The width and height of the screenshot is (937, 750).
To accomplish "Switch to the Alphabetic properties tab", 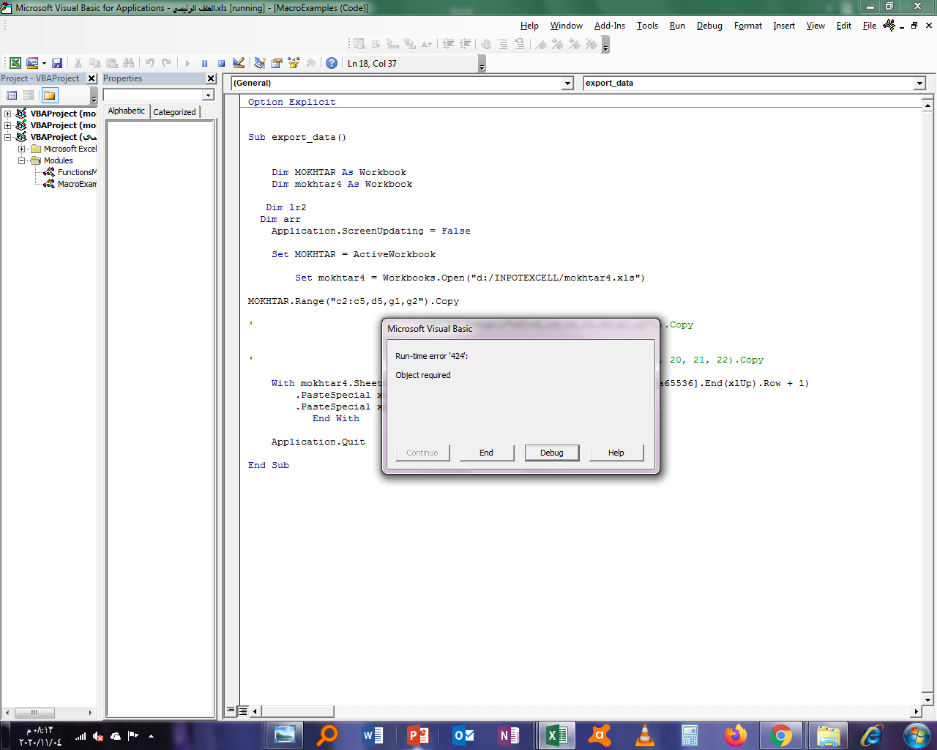I will pos(126,111).
